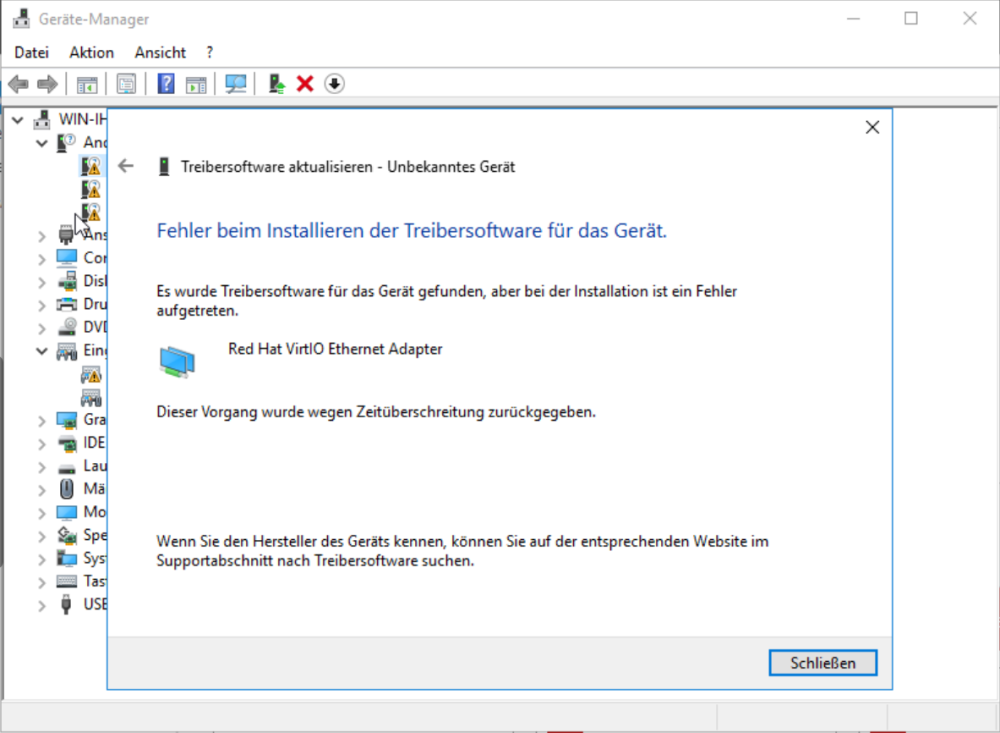Expand the 'Spe' storage controllers category
Screen dimensions: 1000x733
[41, 536]
